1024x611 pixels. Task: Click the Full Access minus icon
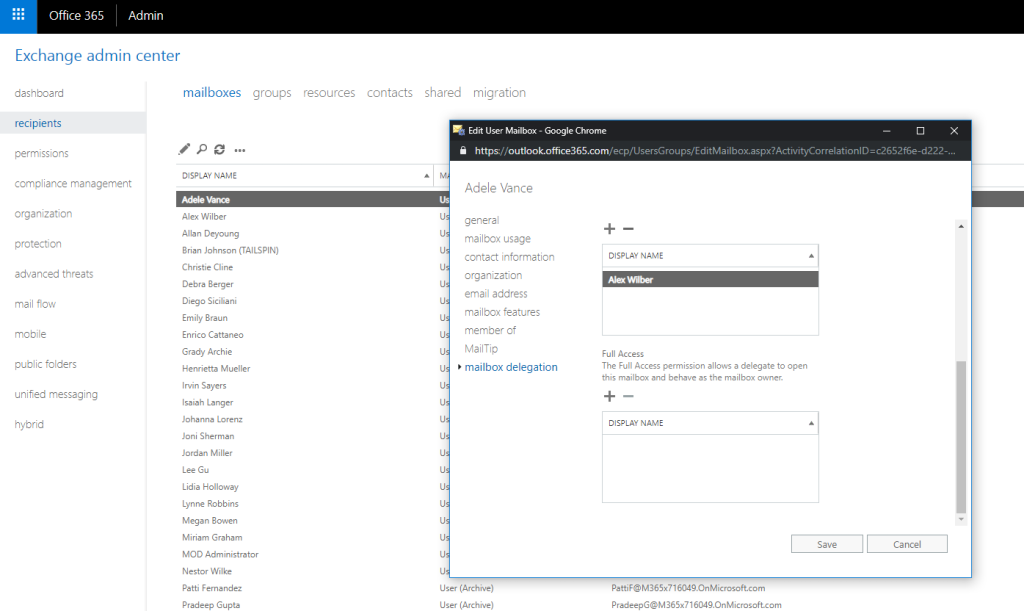point(626,396)
